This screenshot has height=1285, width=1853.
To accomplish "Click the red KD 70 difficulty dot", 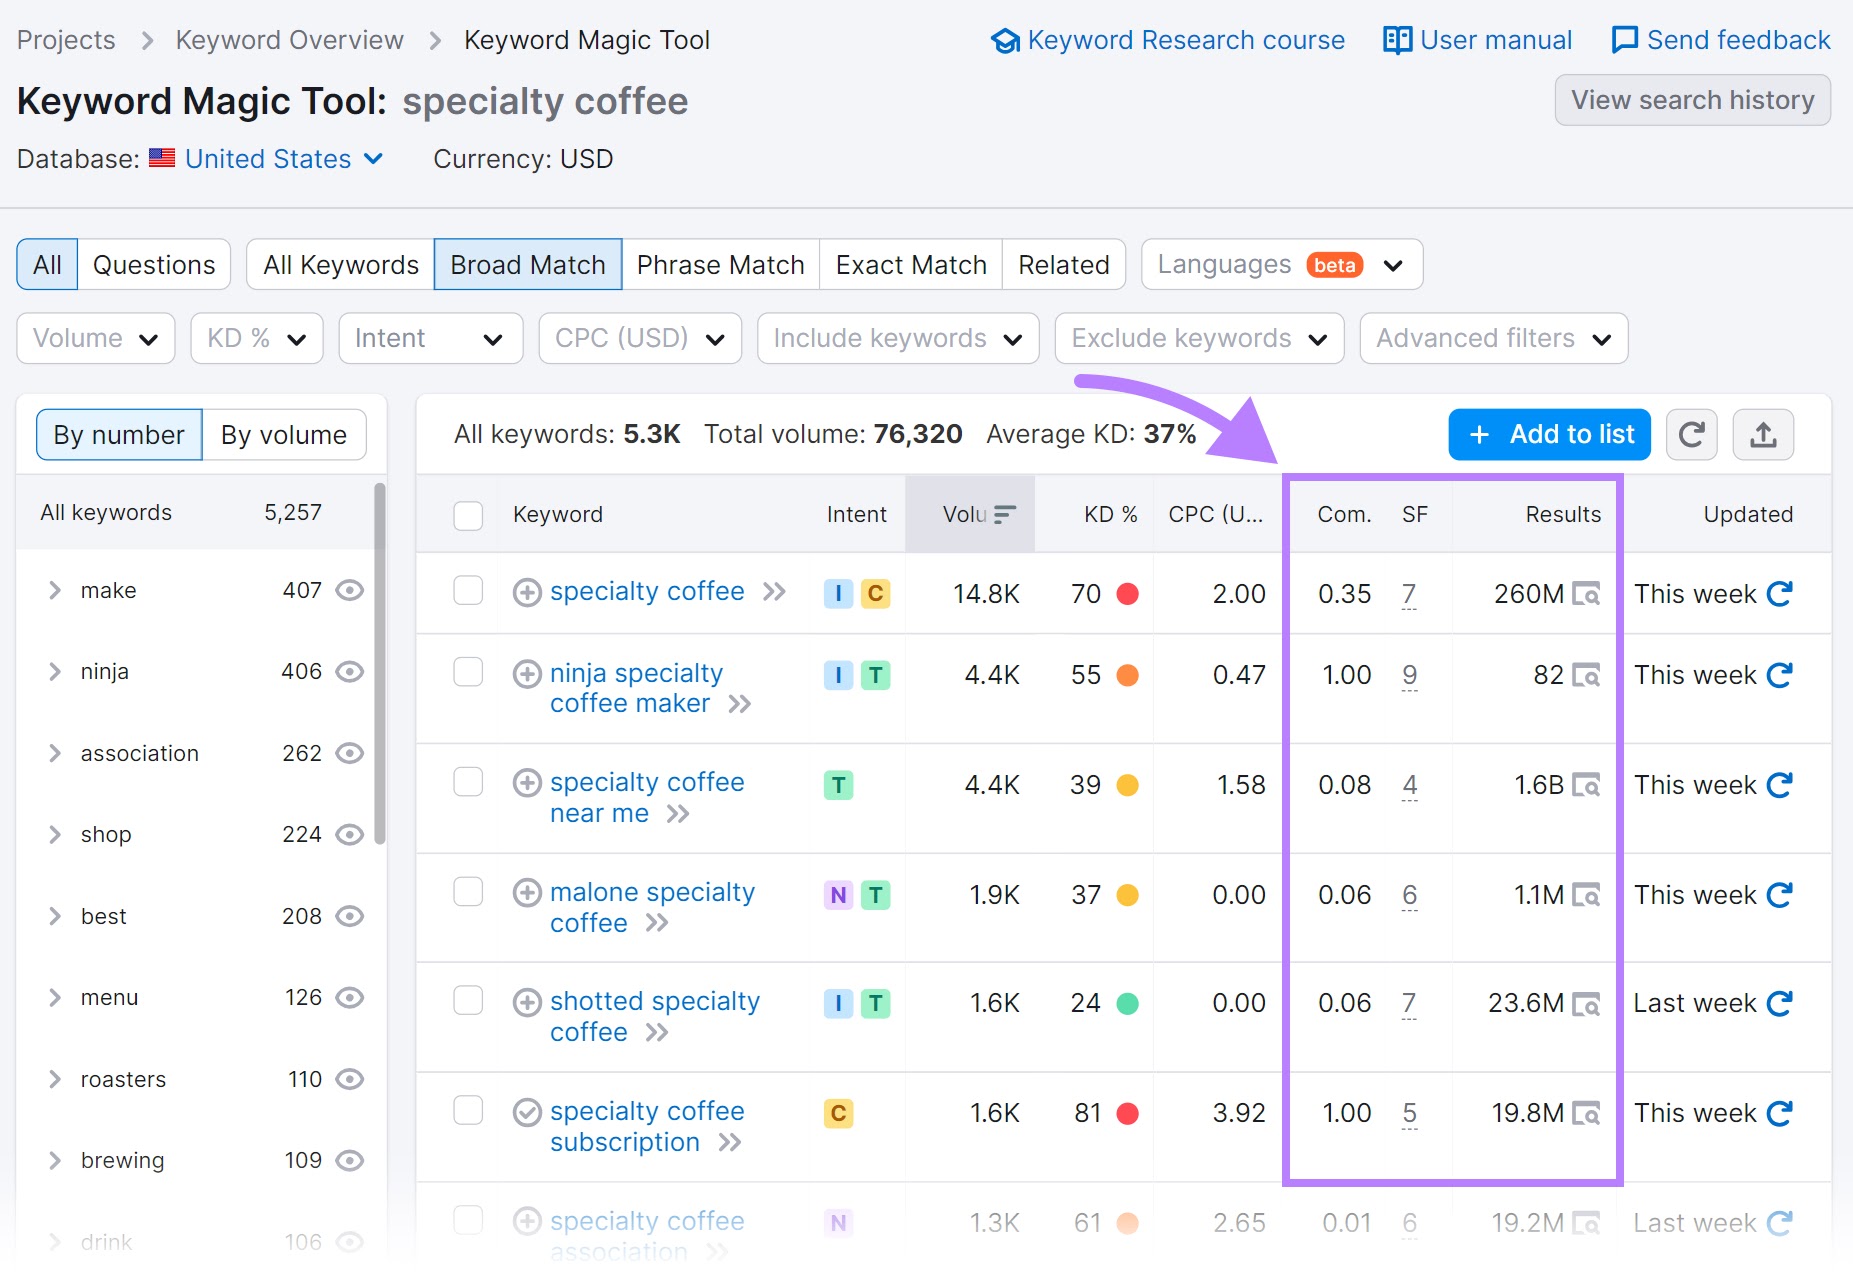I will coord(1127,594).
